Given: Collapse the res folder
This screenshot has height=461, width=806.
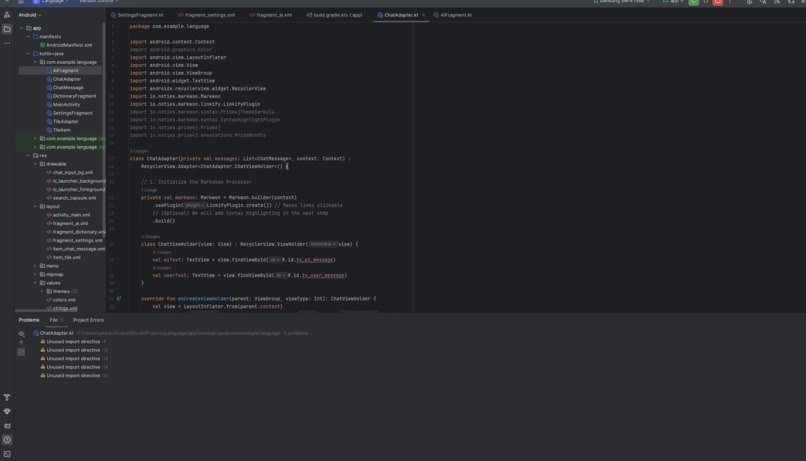Looking at the screenshot, I should [28, 155].
